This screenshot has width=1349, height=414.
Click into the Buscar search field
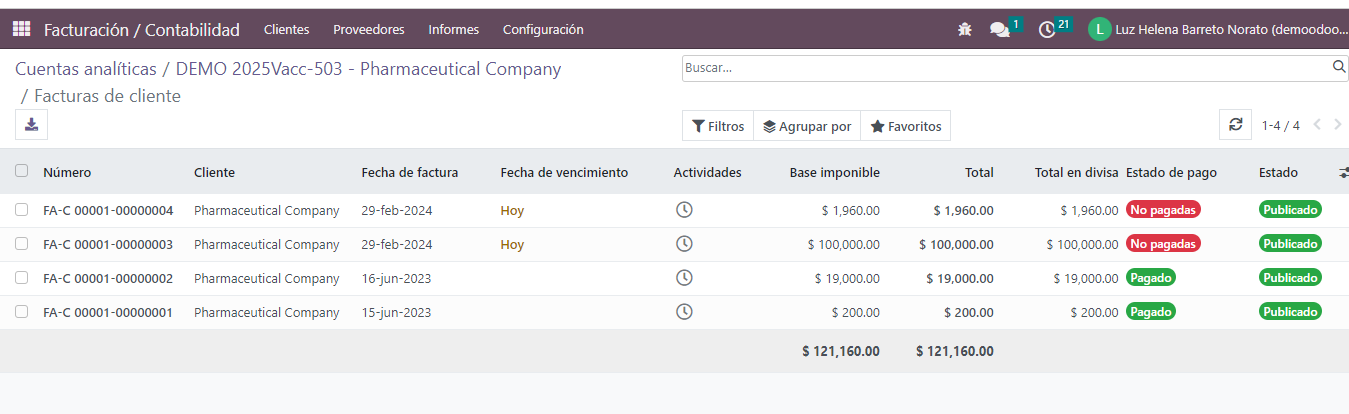[x=1005, y=68]
